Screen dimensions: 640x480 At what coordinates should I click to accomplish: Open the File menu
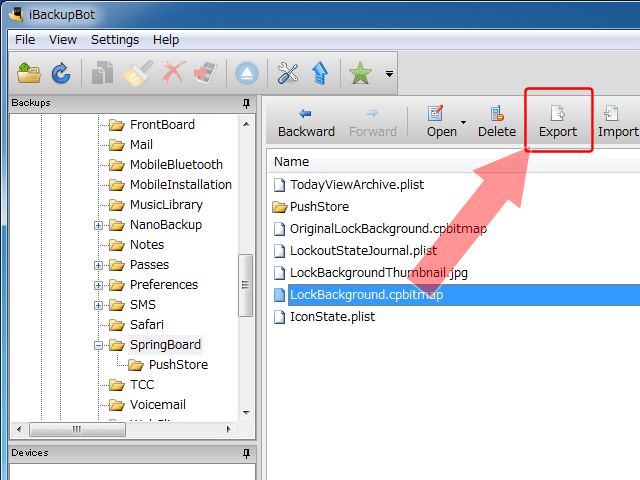click(x=25, y=40)
